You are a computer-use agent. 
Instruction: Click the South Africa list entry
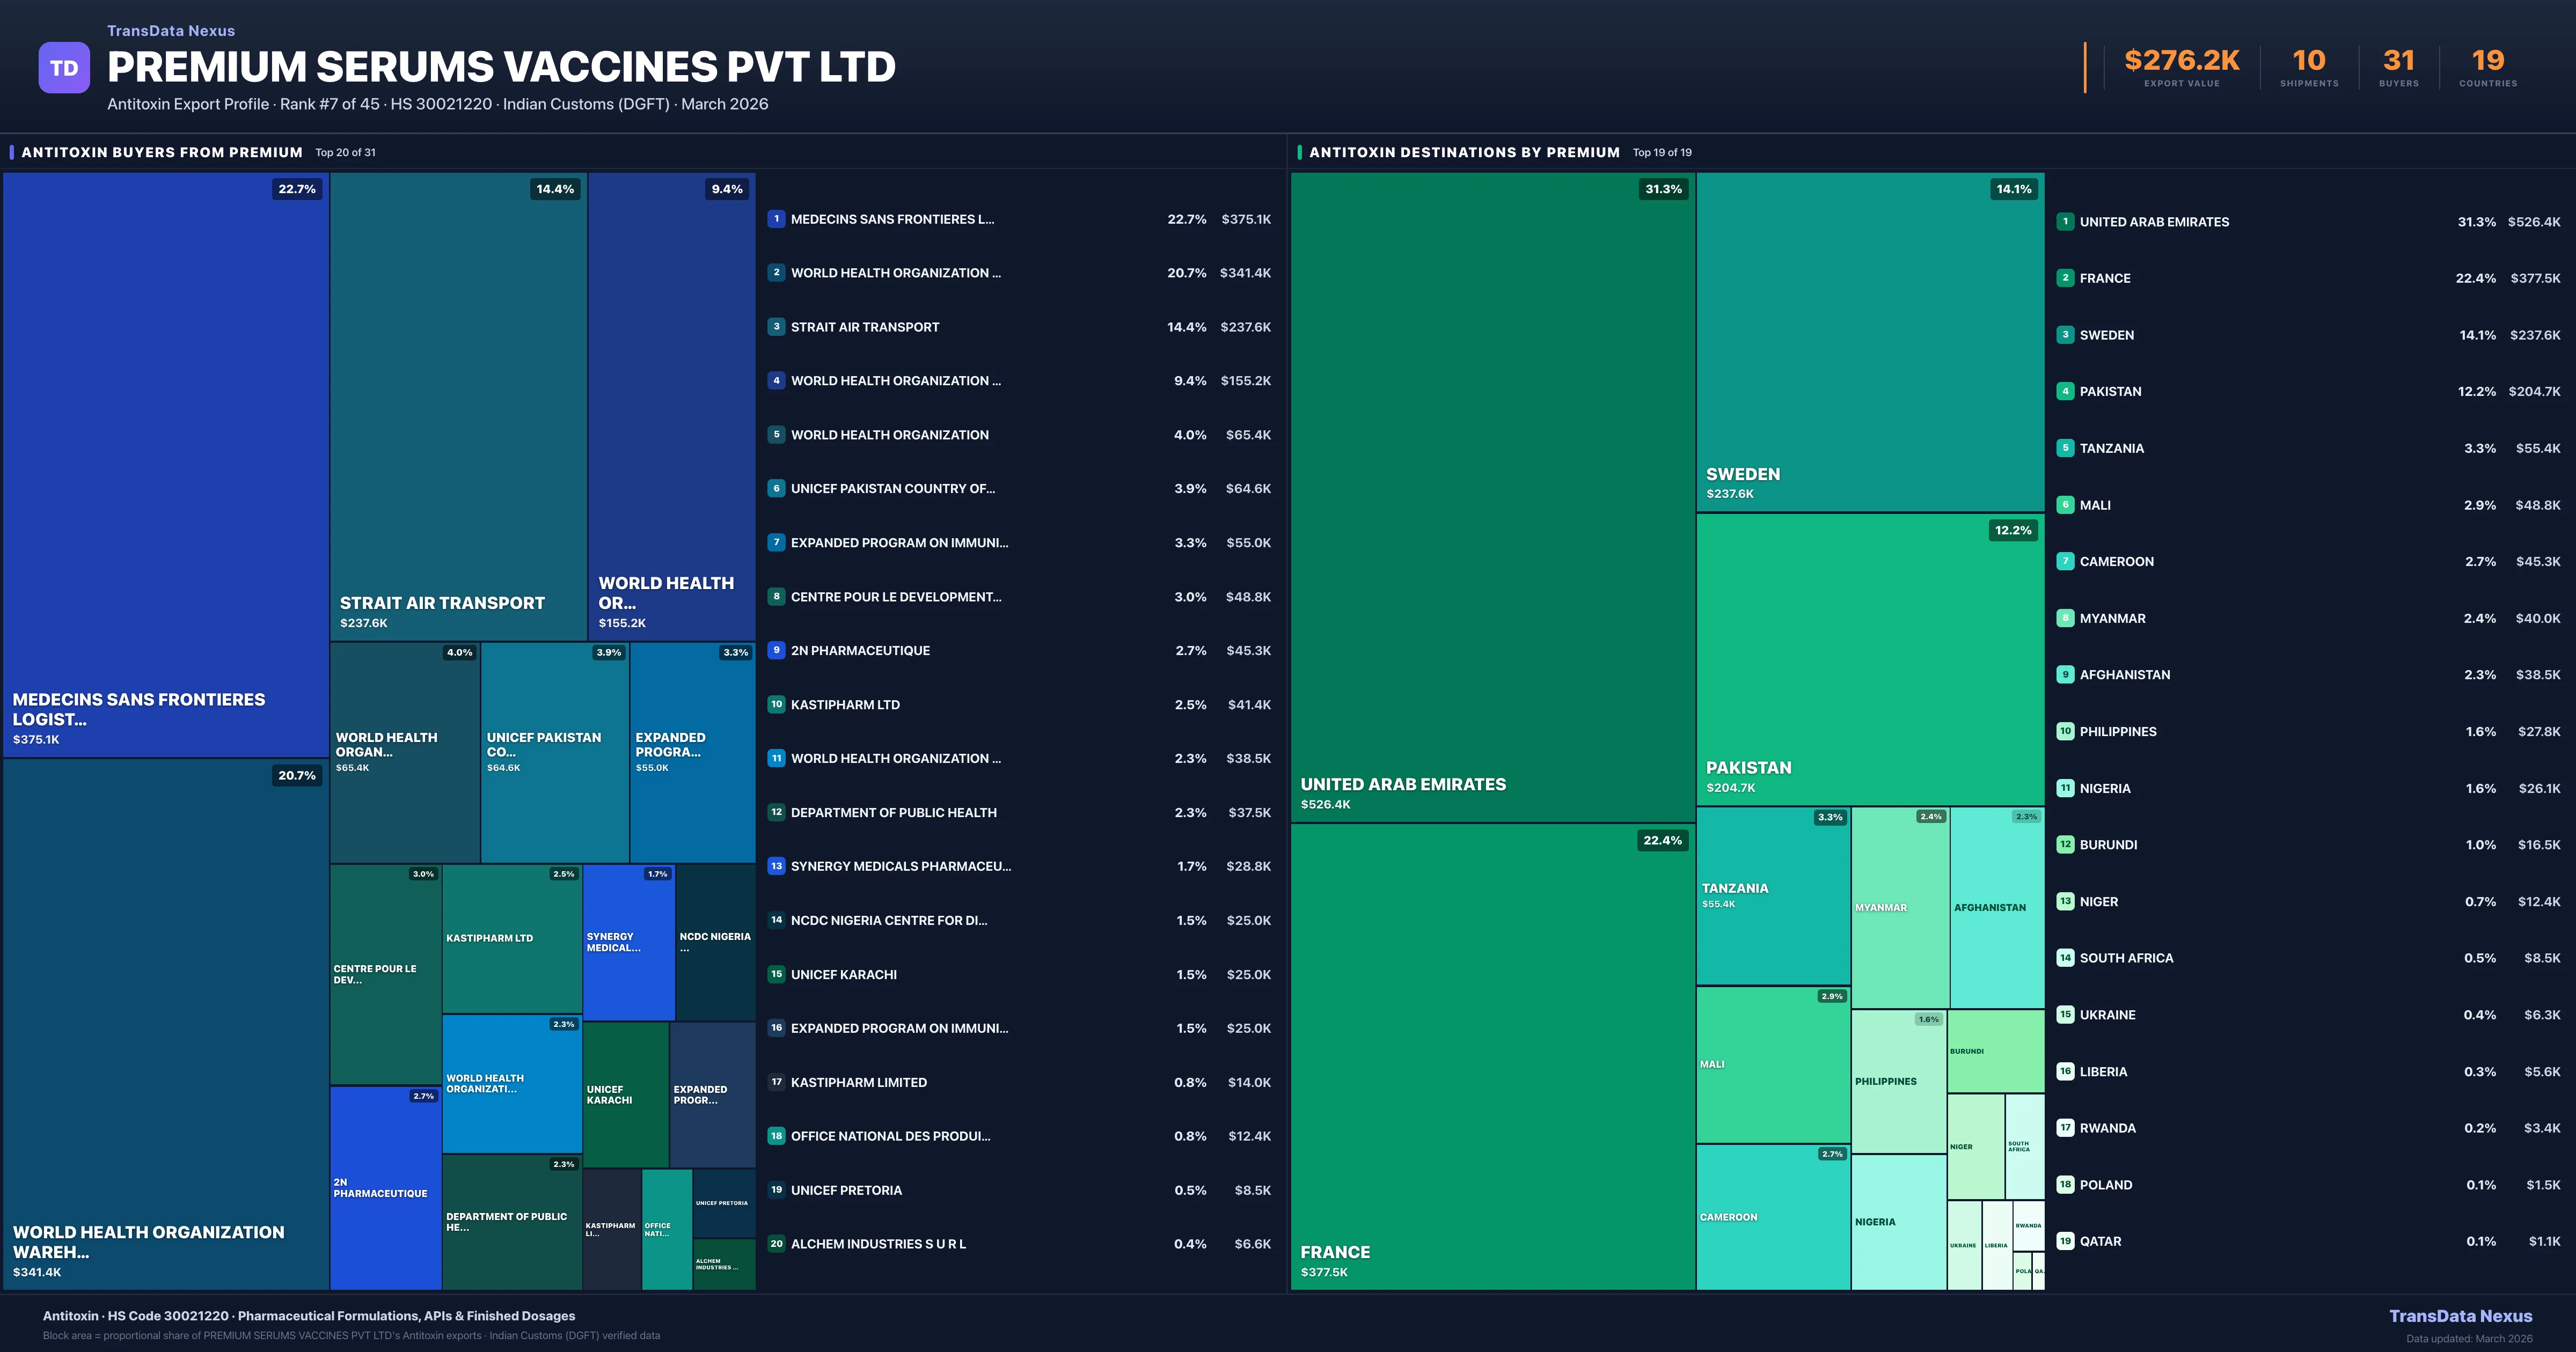[x=2126, y=958]
